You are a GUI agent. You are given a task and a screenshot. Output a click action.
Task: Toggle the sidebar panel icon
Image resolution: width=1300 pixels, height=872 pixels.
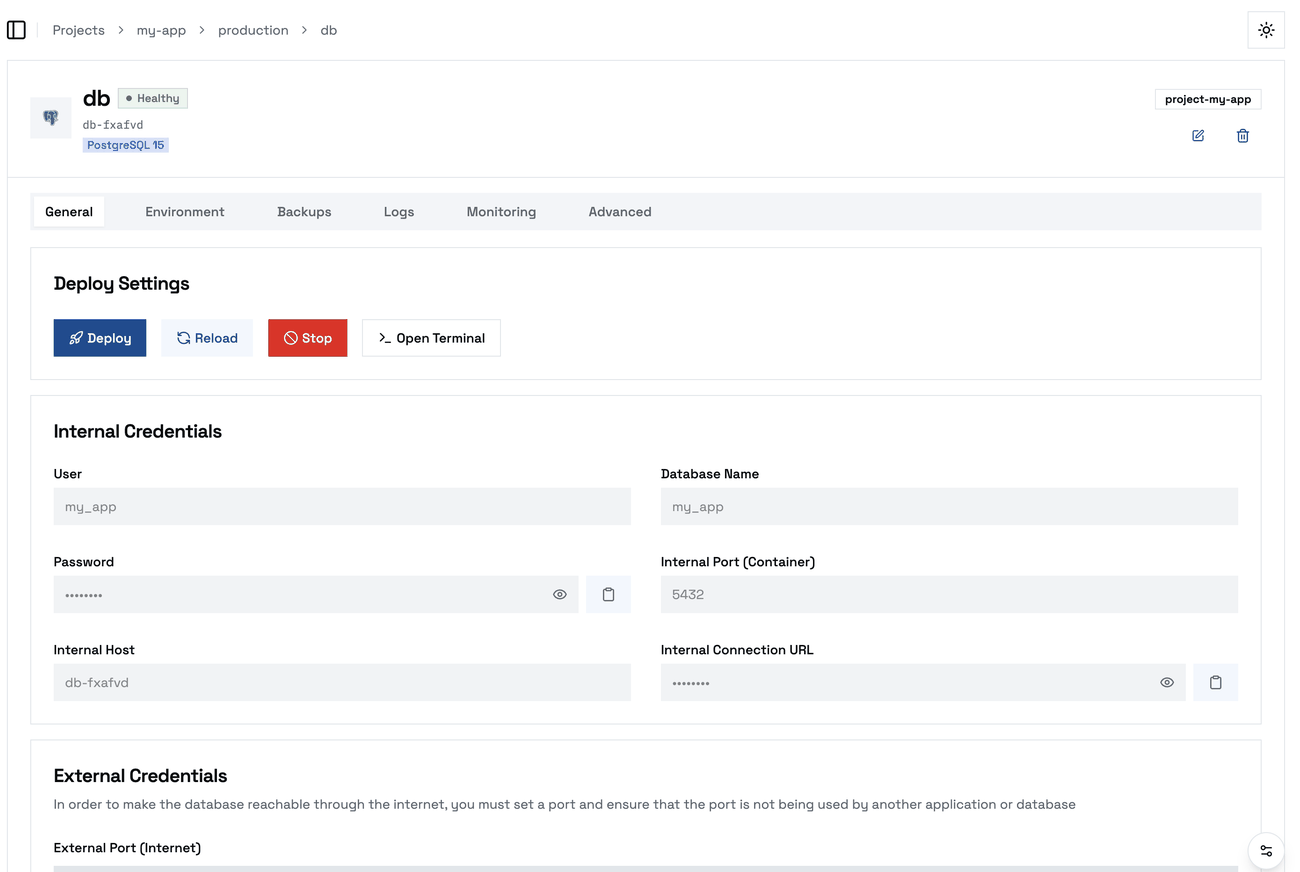[16, 30]
